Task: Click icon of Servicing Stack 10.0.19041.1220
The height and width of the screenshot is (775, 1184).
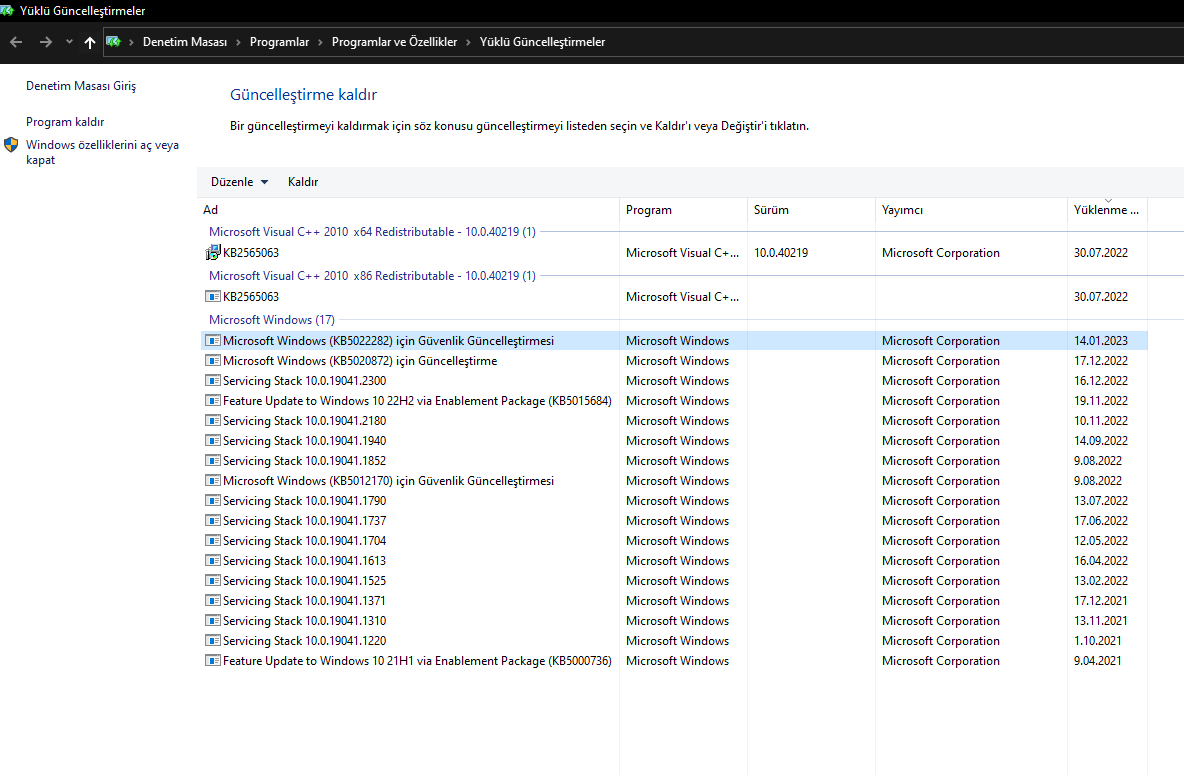Action: click(x=213, y=641)
